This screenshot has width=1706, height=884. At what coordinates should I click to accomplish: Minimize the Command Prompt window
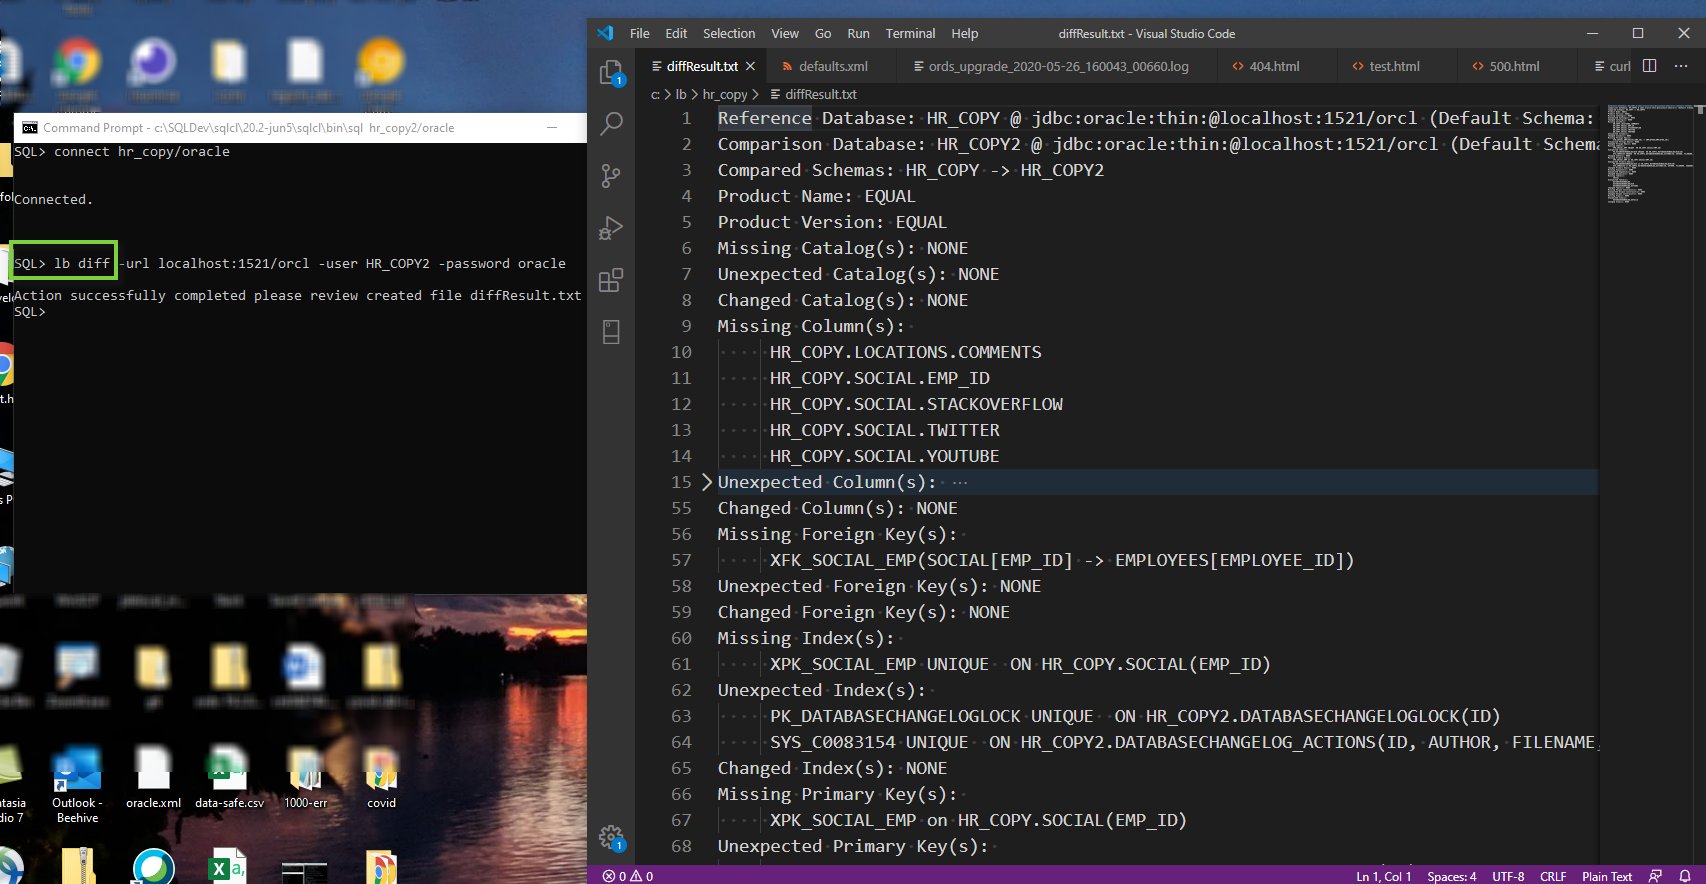[x=552, y=127]
